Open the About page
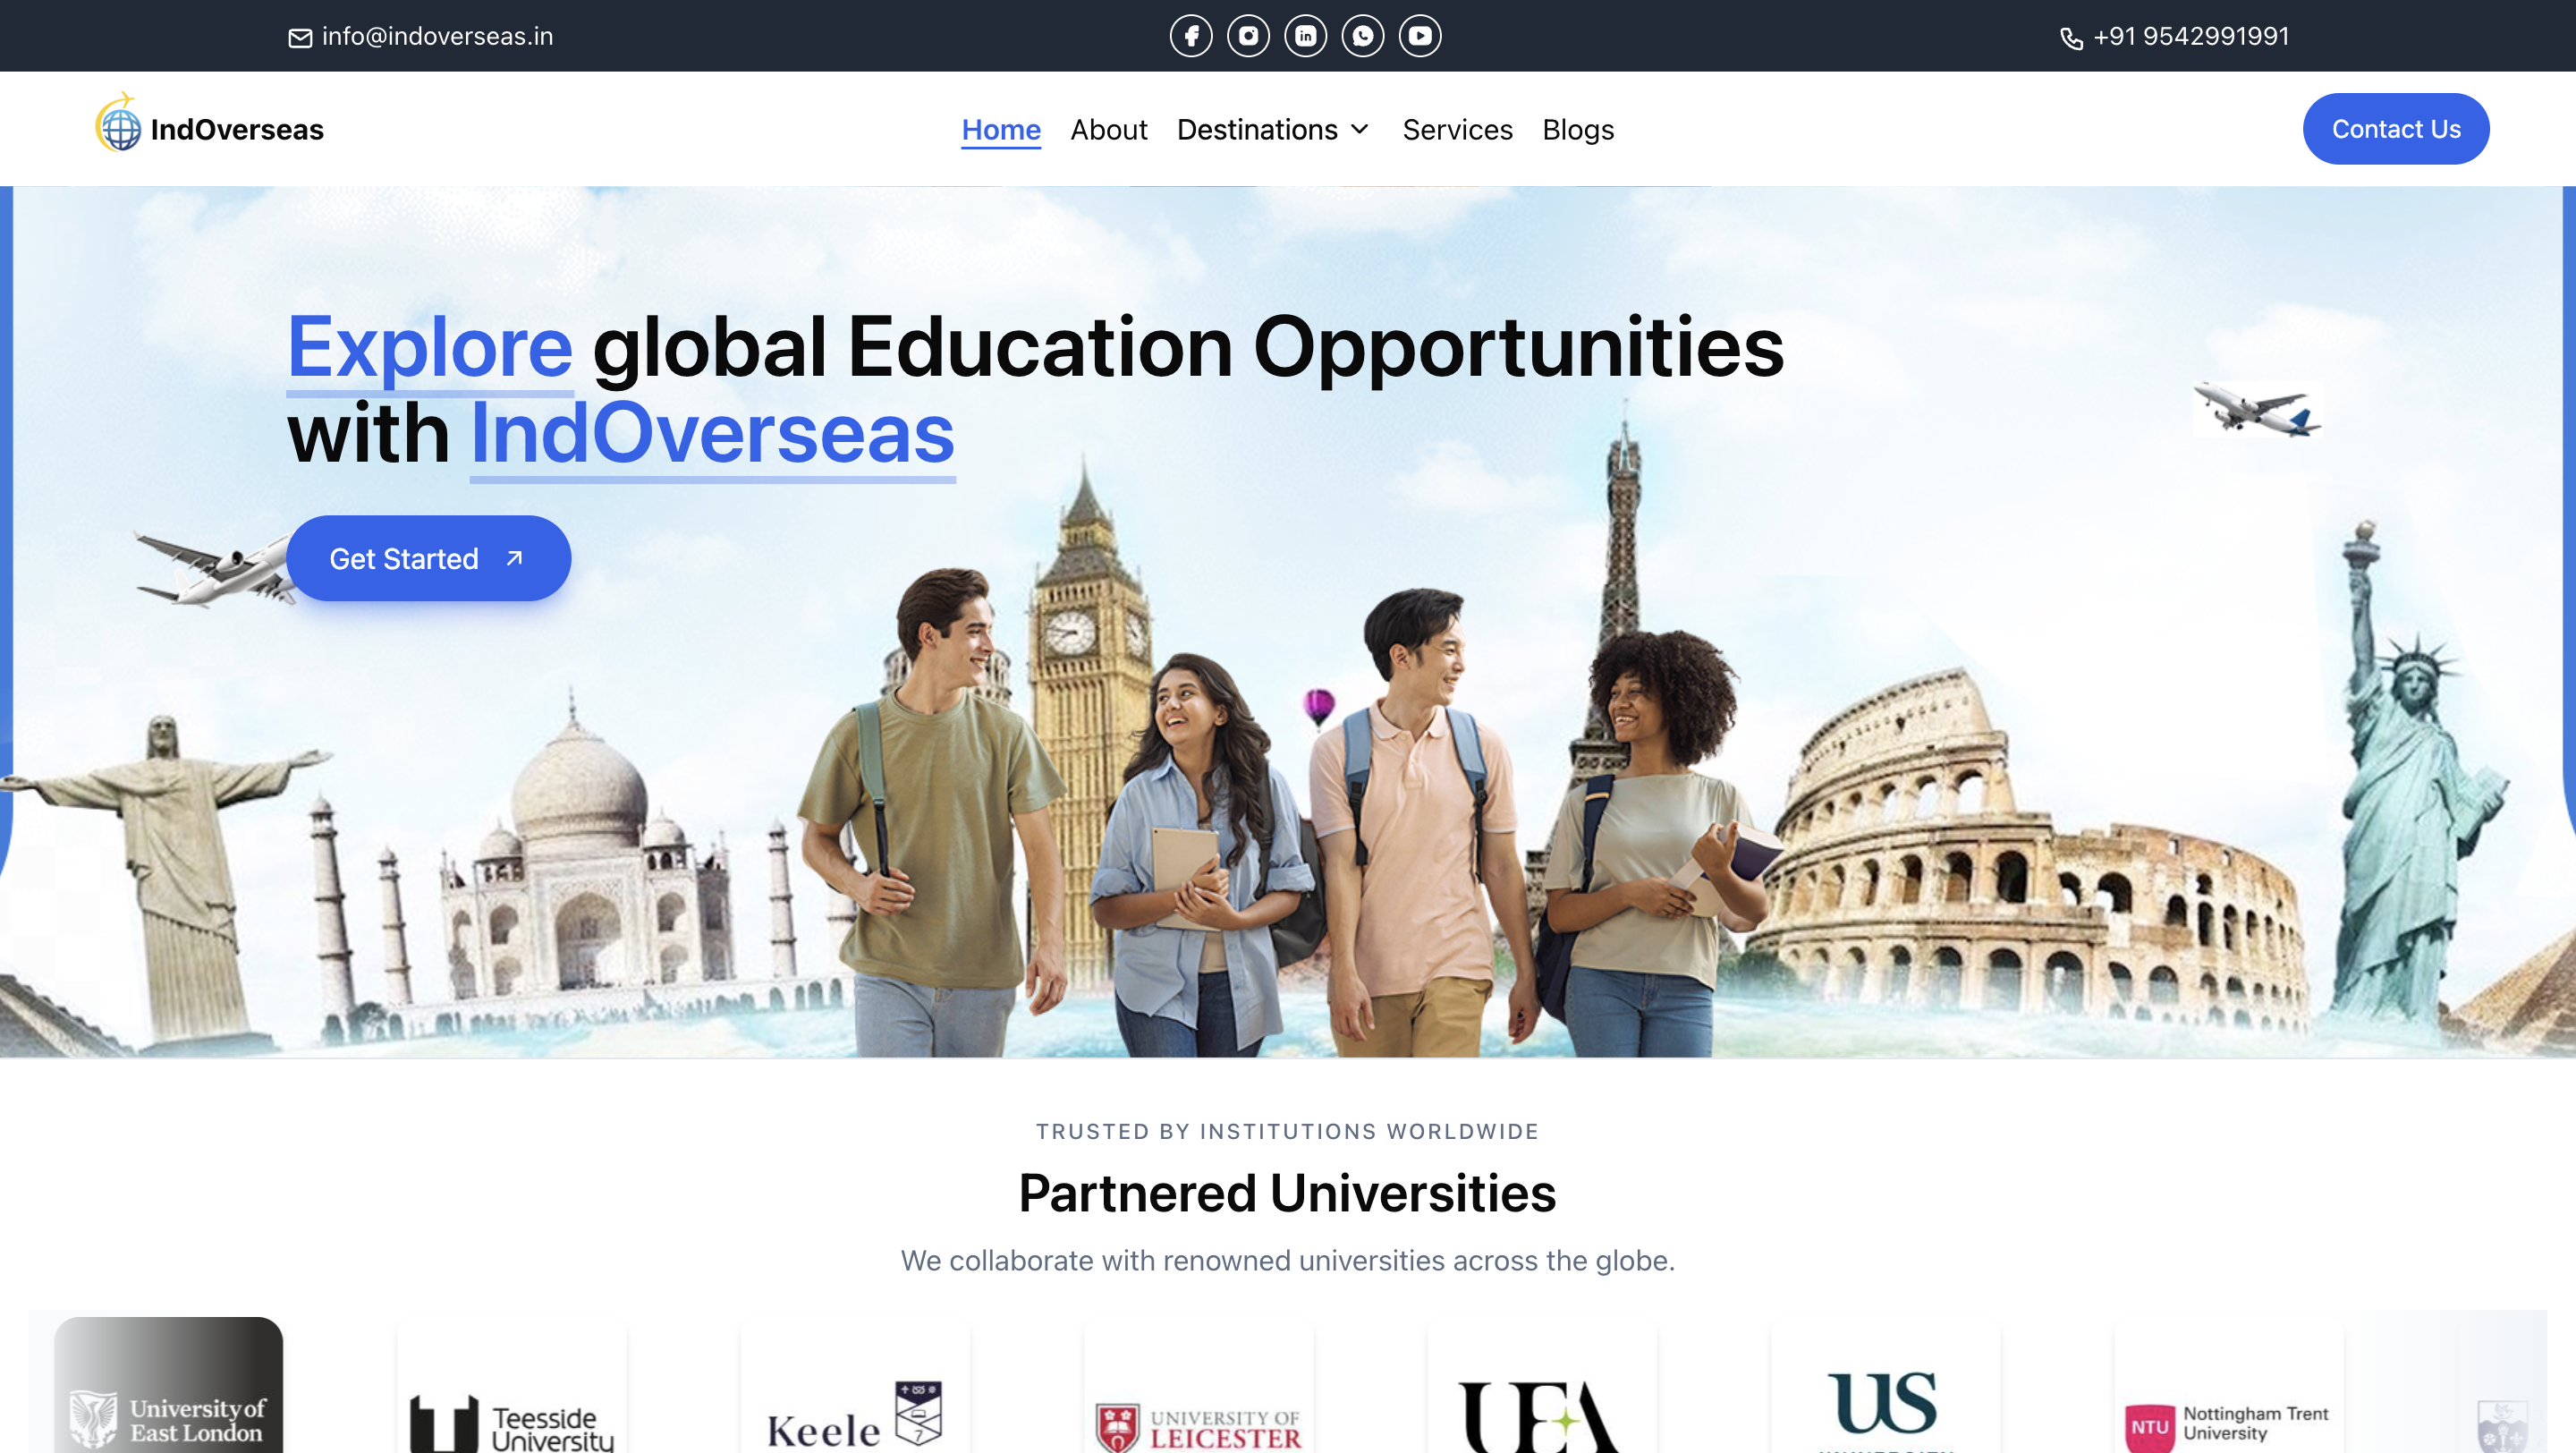This screenshot has height=1453, width=2576. [1108, 130]
